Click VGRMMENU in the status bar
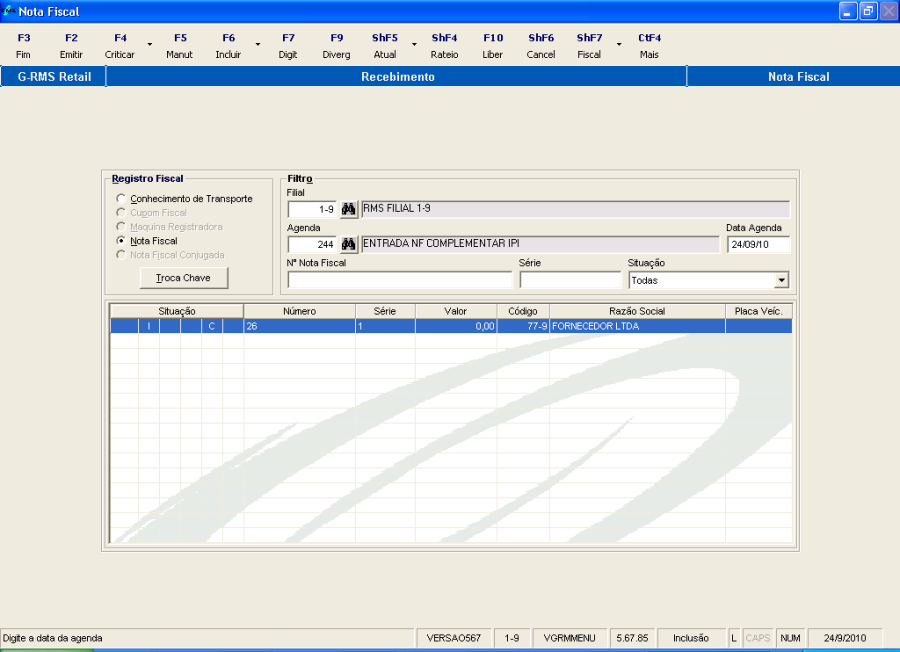Viewport: 900px width, 652px height. click(569, 638)
